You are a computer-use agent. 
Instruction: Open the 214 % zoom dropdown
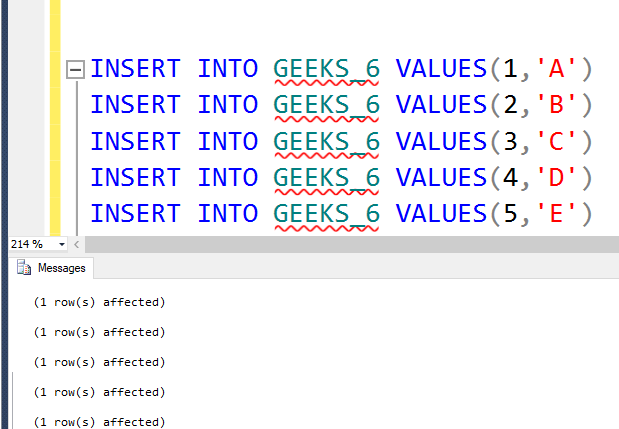[62, 244]
